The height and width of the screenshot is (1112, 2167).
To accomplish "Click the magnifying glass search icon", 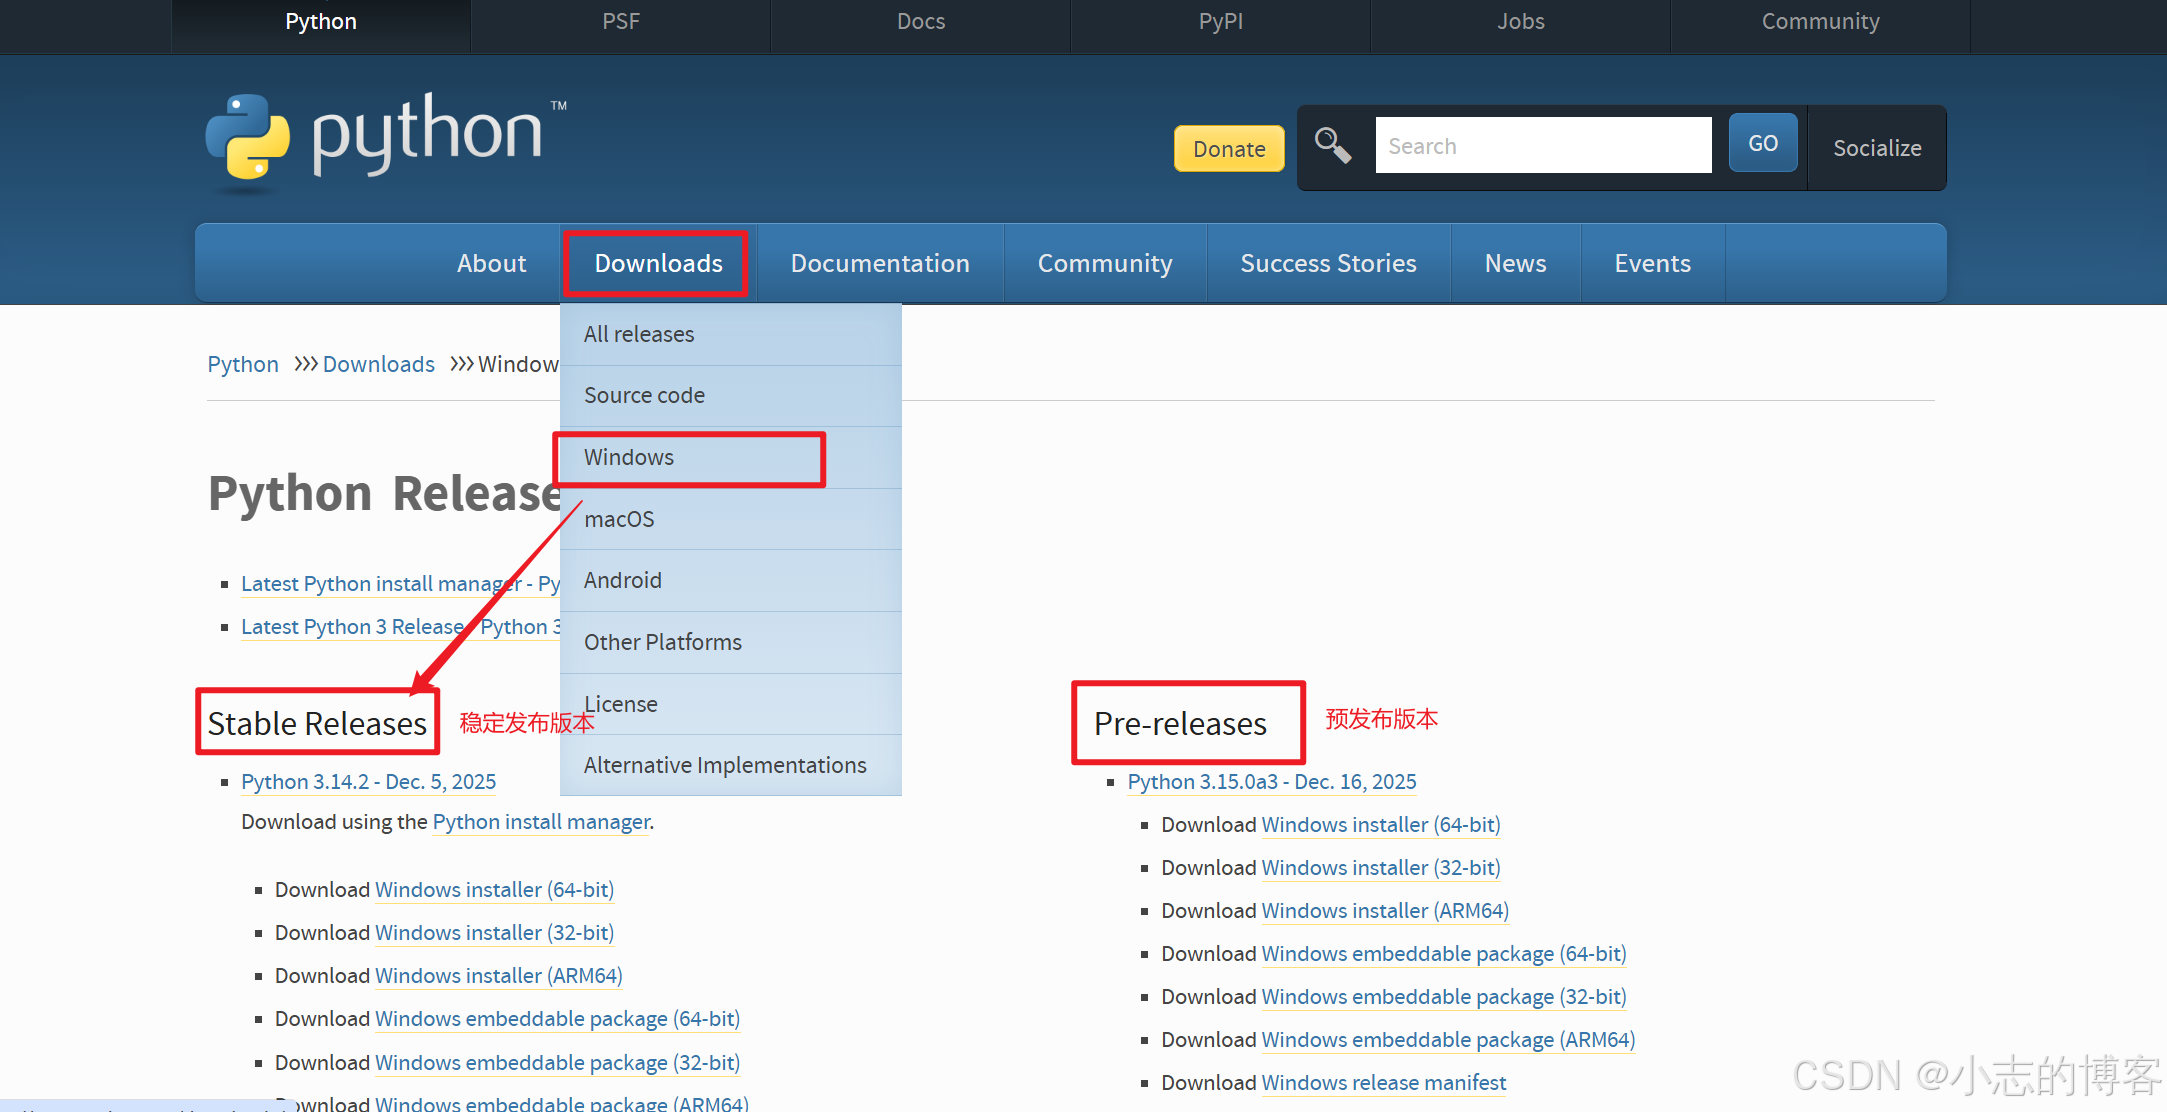I will coord(1332,146).
